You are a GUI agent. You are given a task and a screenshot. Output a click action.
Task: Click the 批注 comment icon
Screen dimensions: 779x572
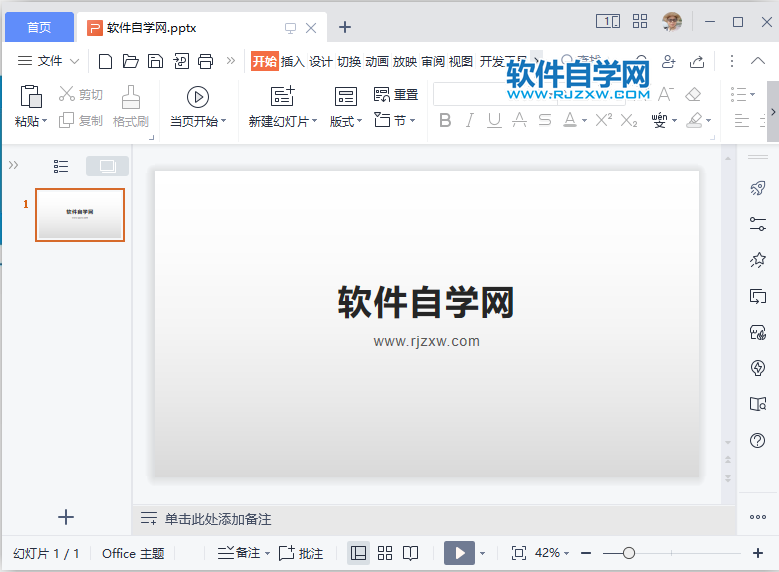301,553
